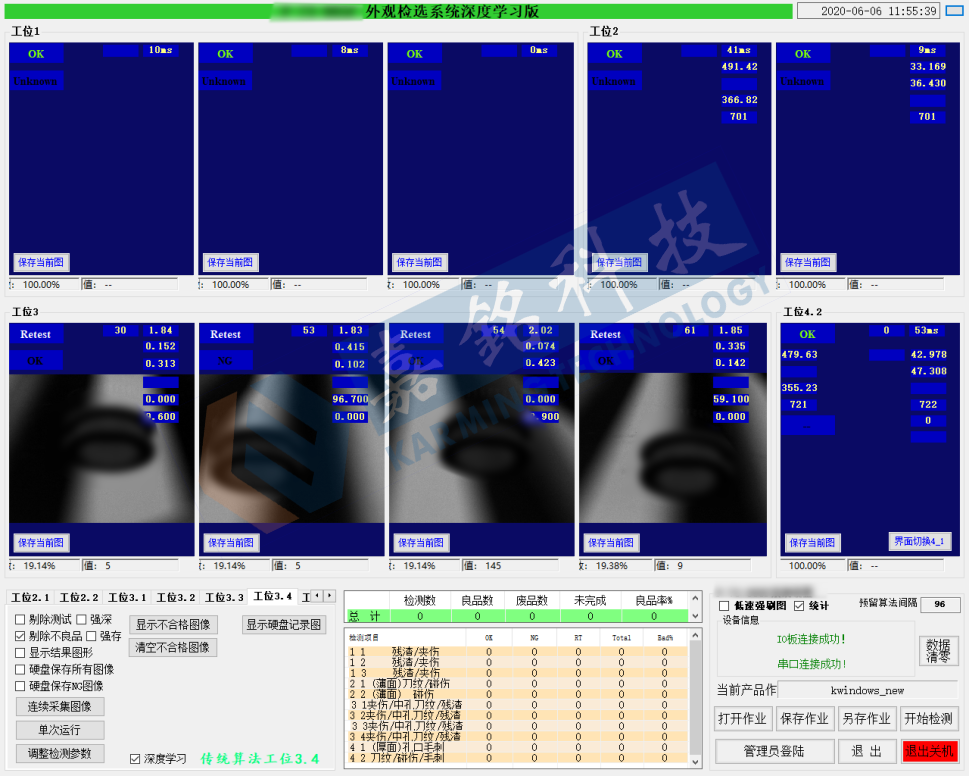Screen dimensions: 969x776
Task: Open admin login via 管理员登陆
Action: pyautogui.click(x=773, y=751)
